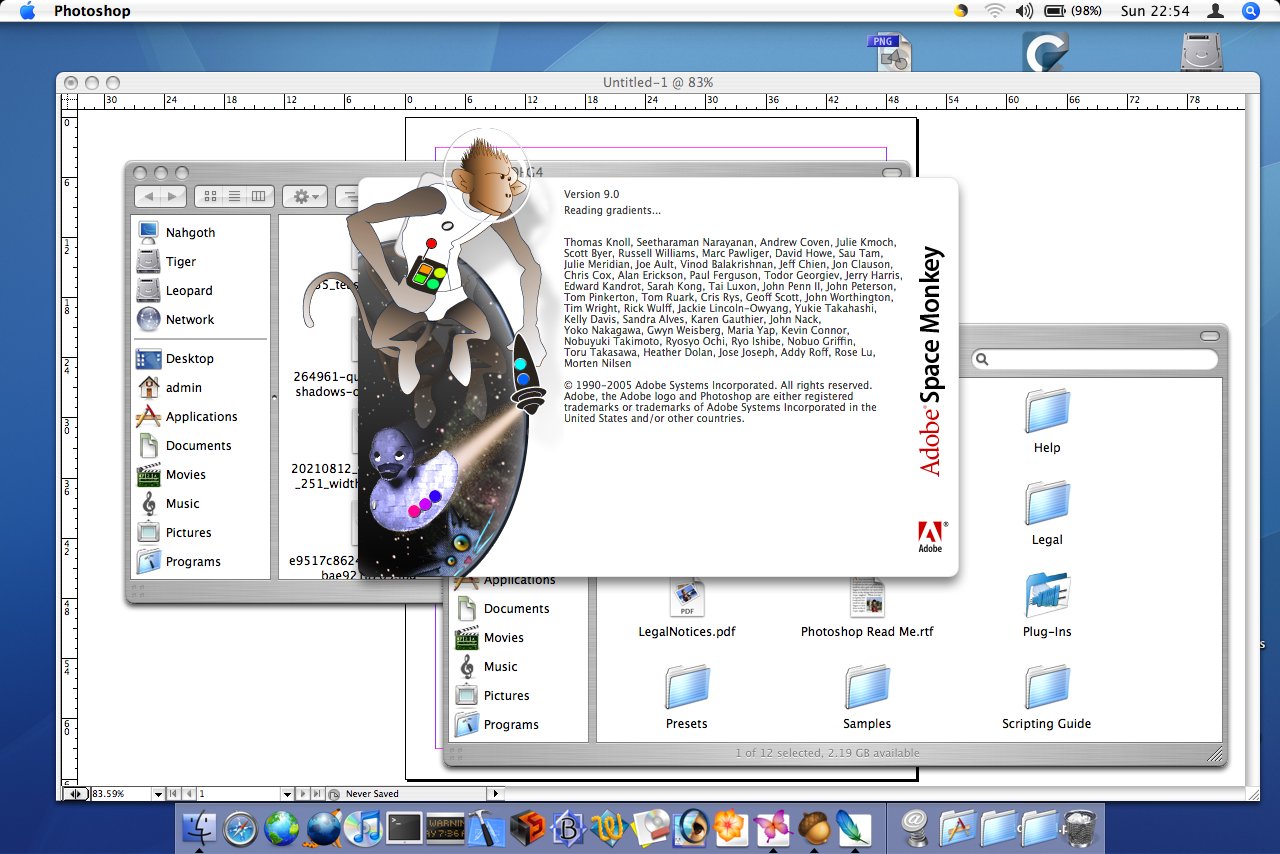Launch Safari from the Dock
The width and height of the screenshot is (1280, 854).
pyautogui.click(x=238, y=828)
